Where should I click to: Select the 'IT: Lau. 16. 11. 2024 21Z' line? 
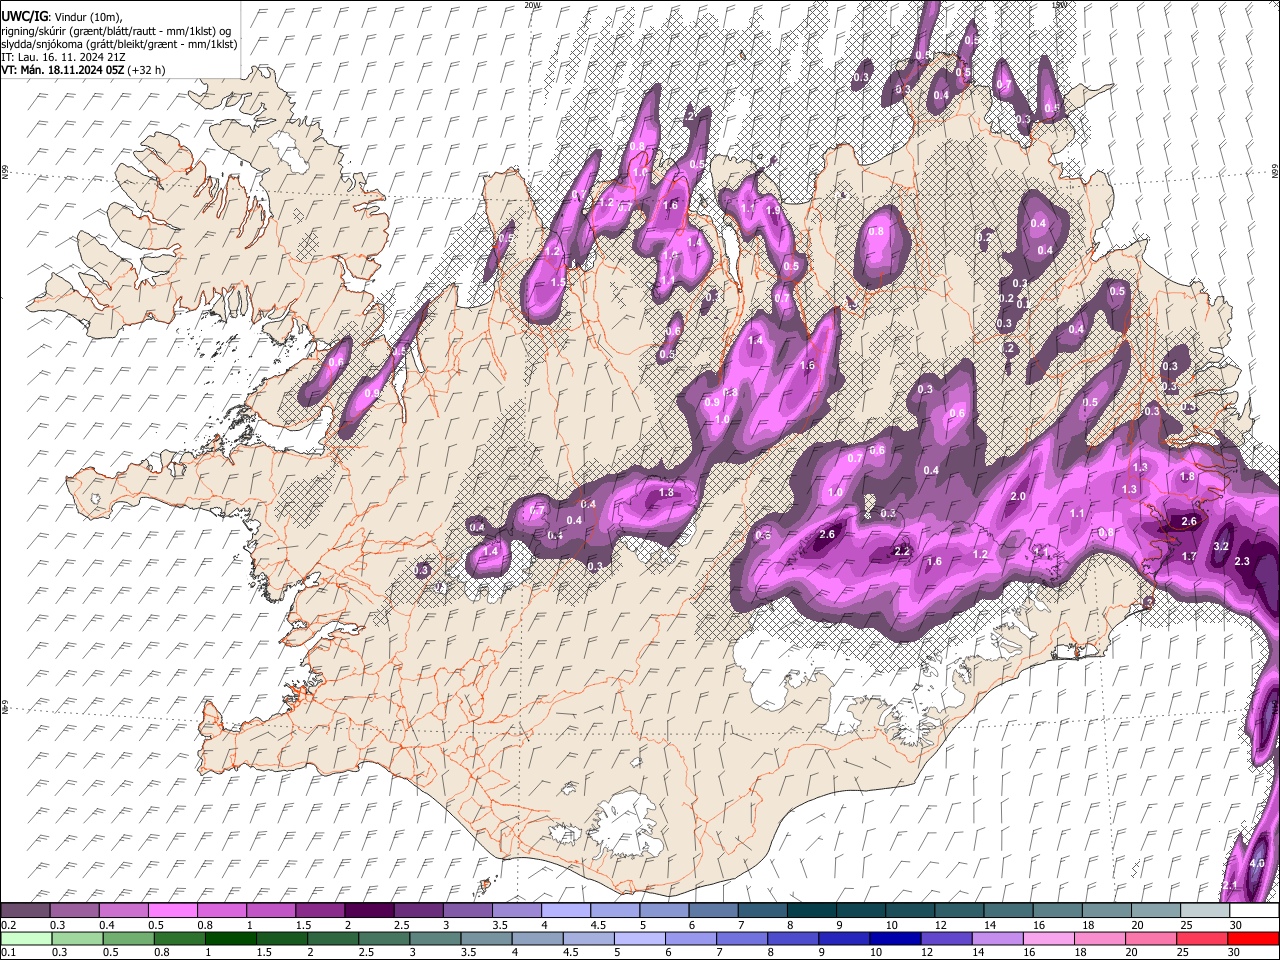point(64,57)
